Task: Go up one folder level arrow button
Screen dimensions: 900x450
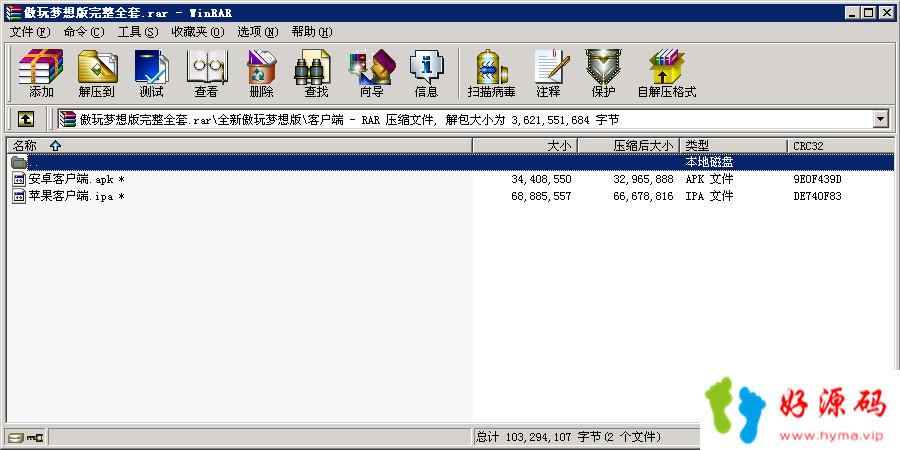Action: [x=26, y=119]
